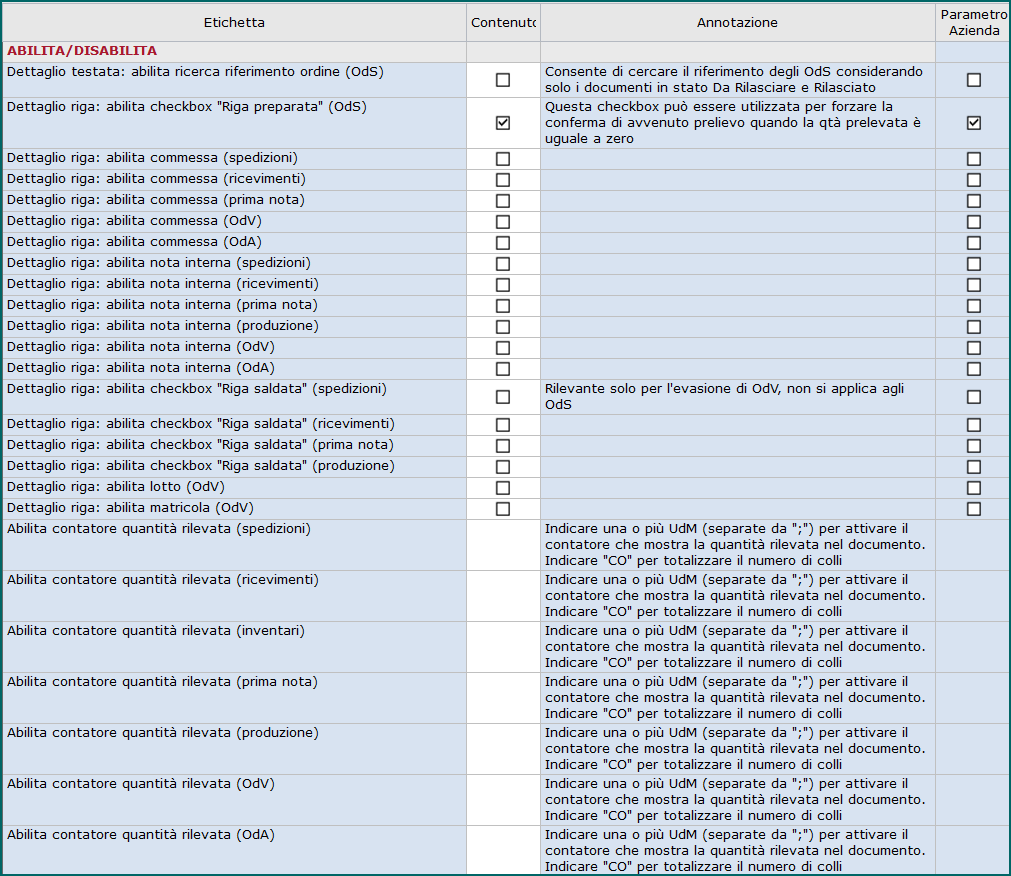Enable Contenuto for nota interna (OdA)

coord(503,369)
